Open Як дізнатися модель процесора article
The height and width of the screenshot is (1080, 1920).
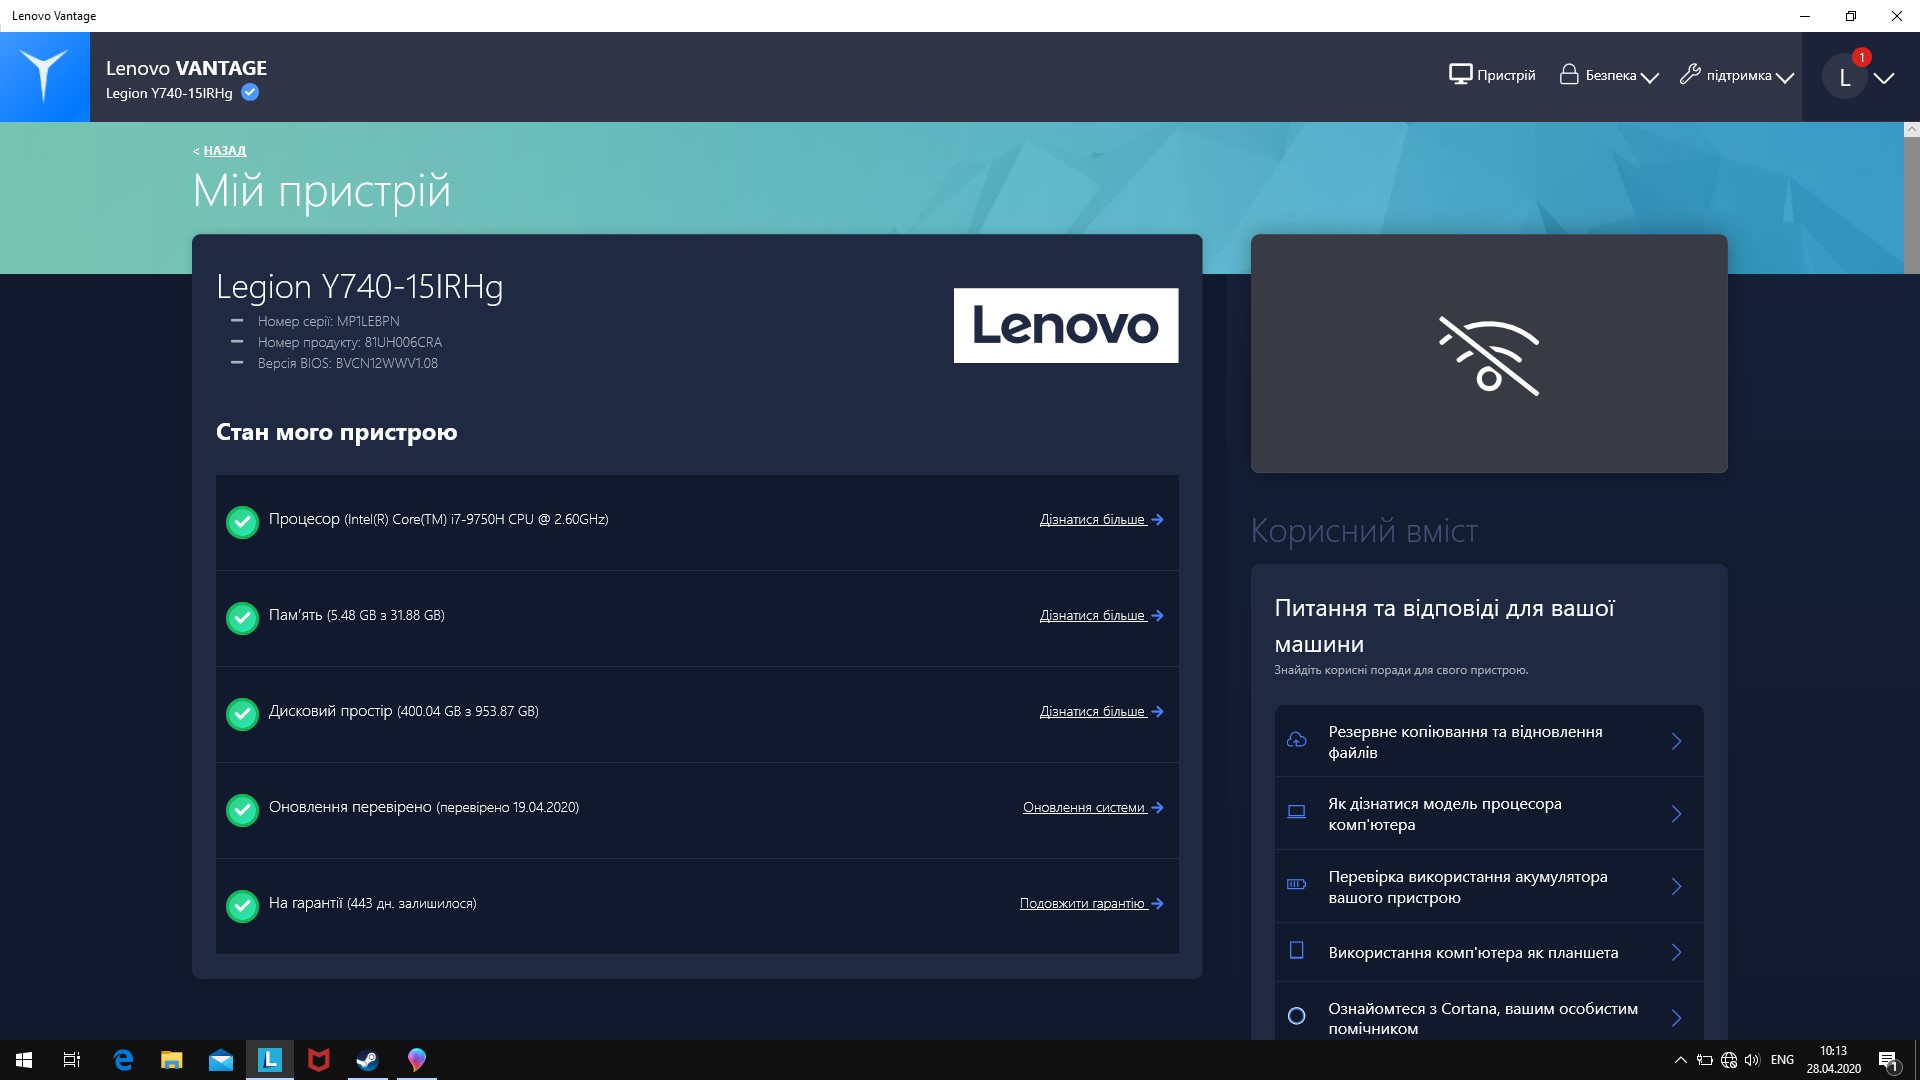1489,814
